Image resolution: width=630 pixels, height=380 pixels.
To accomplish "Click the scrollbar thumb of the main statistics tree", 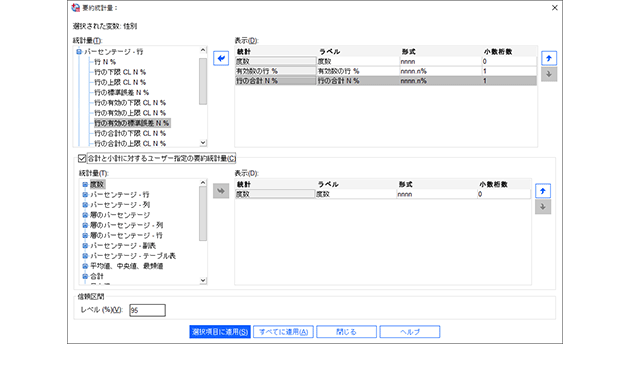I will (203, 81).
